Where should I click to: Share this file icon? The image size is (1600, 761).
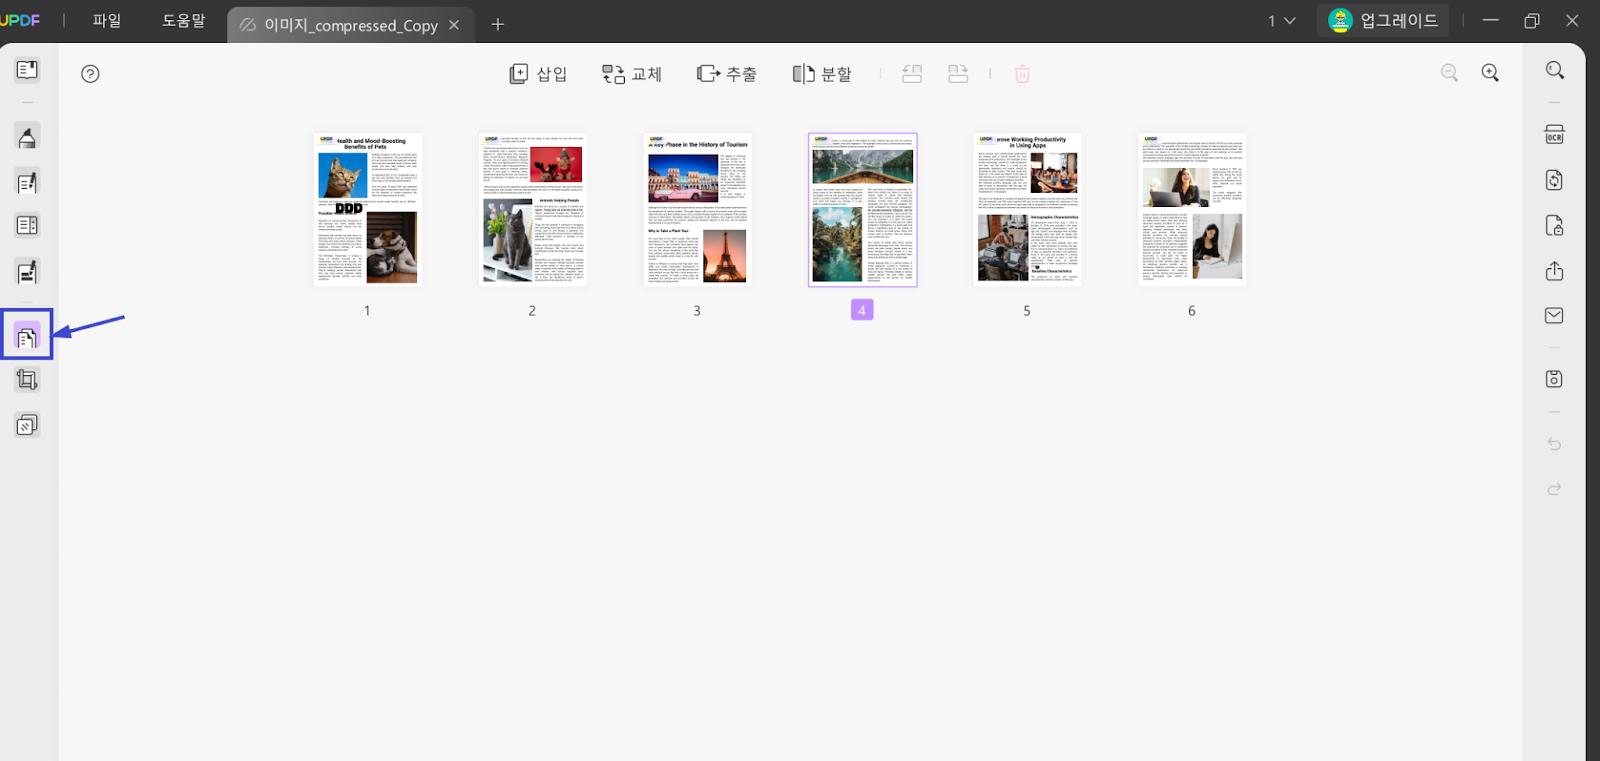point(1554,271)
